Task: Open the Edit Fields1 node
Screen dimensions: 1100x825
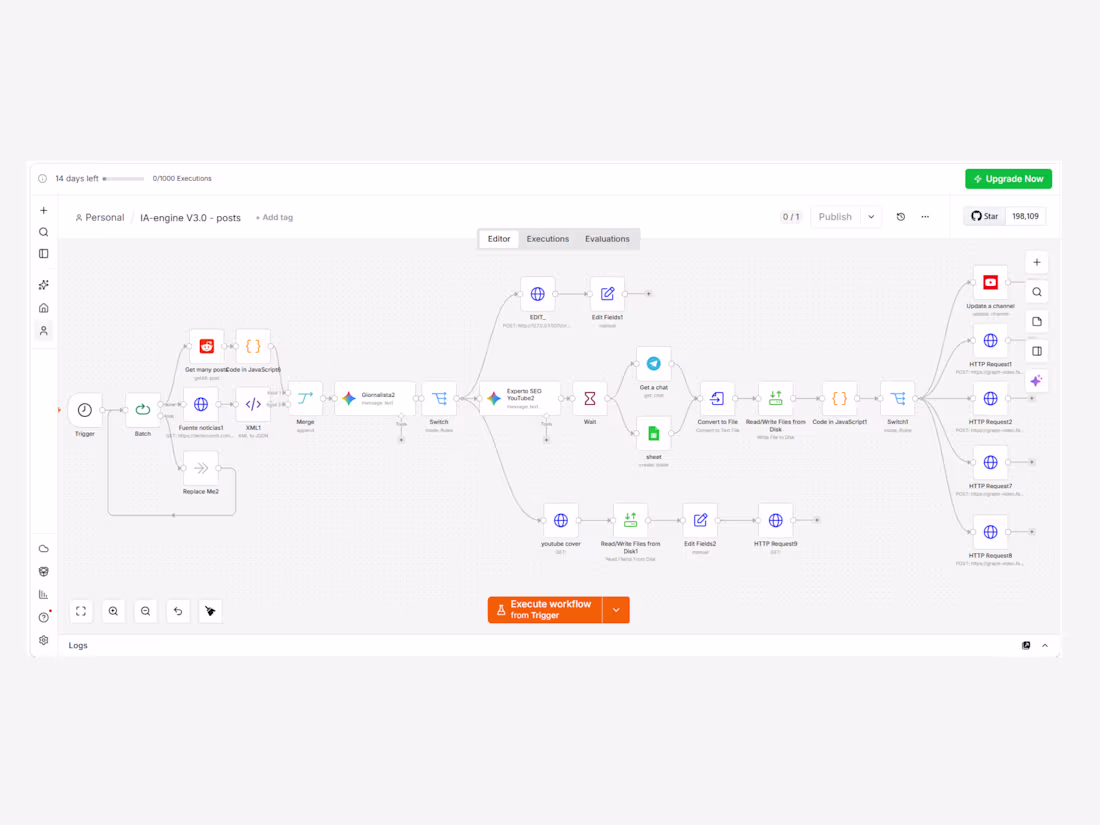Action: [x=608, y=294]
